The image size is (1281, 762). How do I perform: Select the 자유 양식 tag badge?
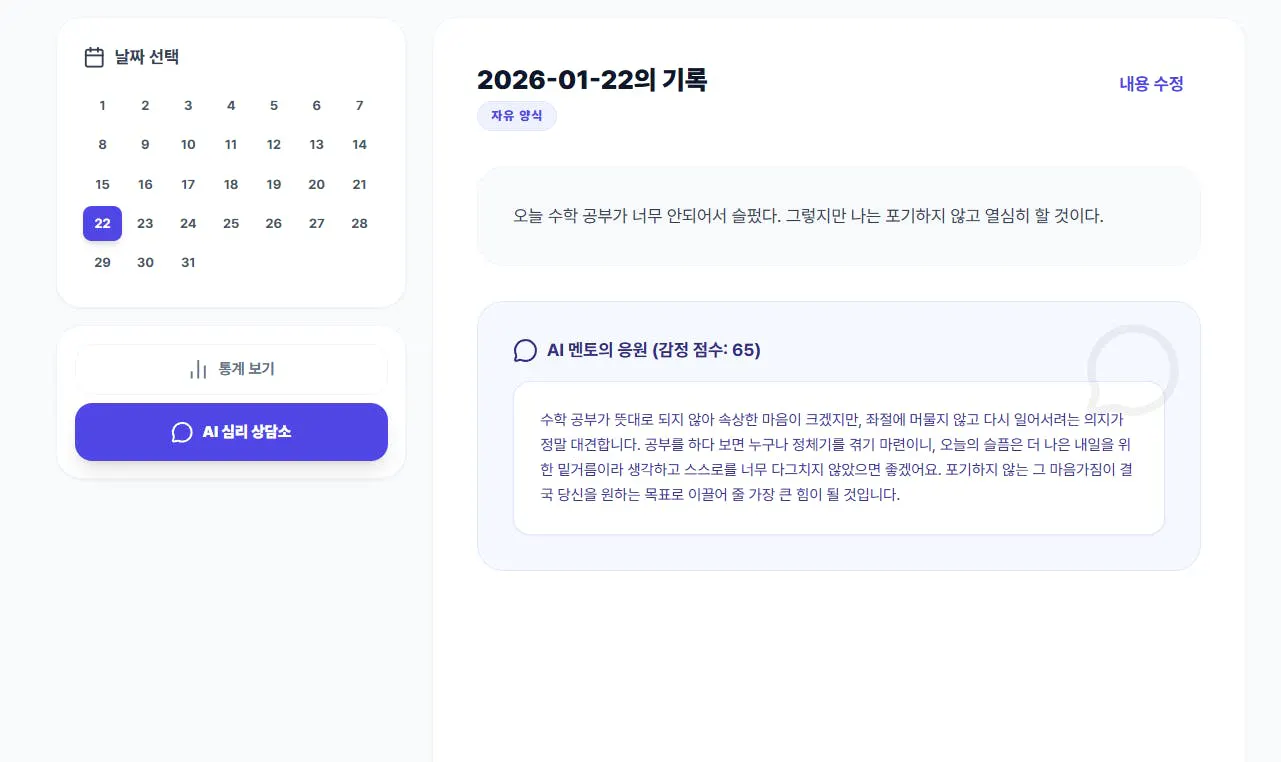point(517,116)
